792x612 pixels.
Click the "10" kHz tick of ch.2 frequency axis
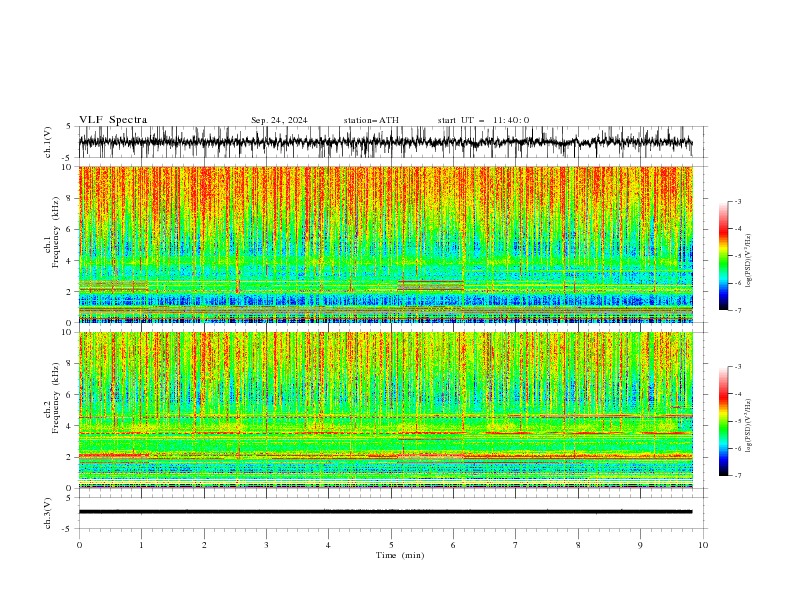click(x=68, y=332)
